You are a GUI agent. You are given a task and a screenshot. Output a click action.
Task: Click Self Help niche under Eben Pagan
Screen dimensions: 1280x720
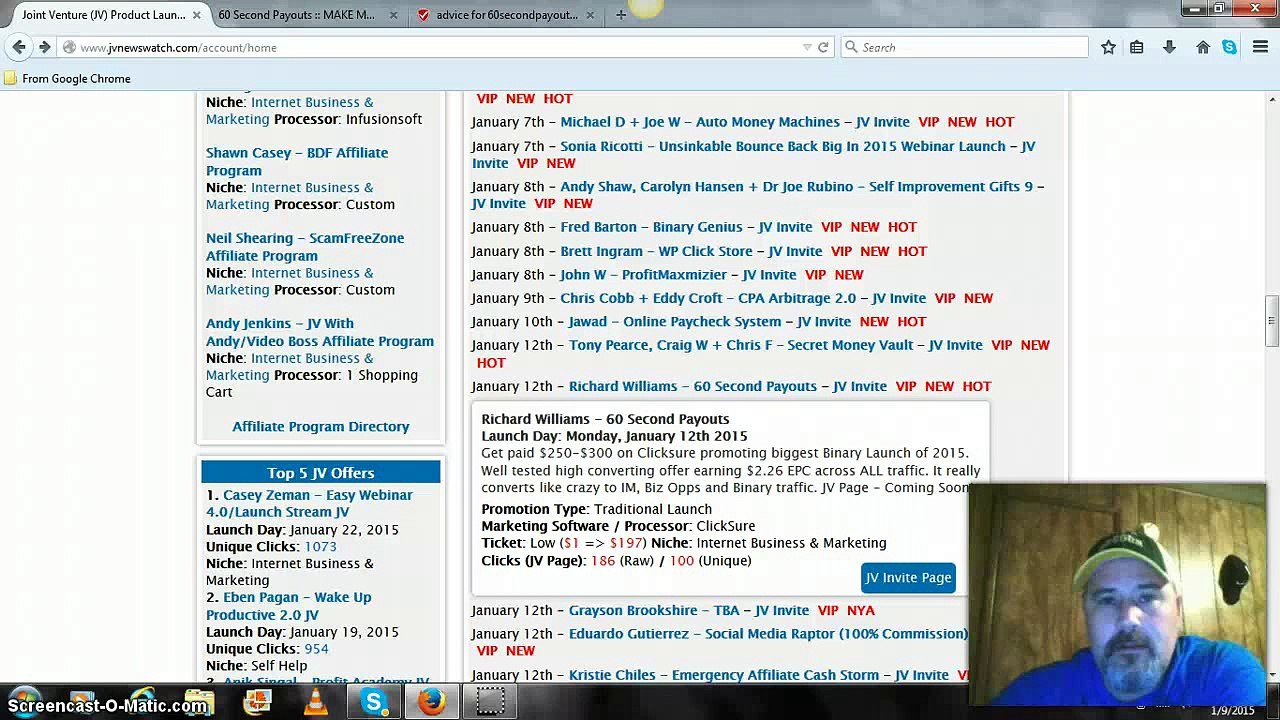click(x=279, y=666)
